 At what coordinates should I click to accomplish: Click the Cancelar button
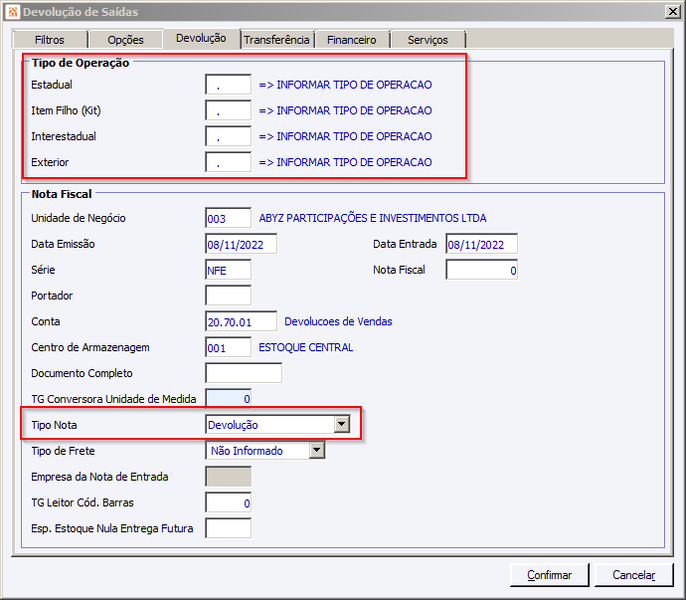[634, 575]
